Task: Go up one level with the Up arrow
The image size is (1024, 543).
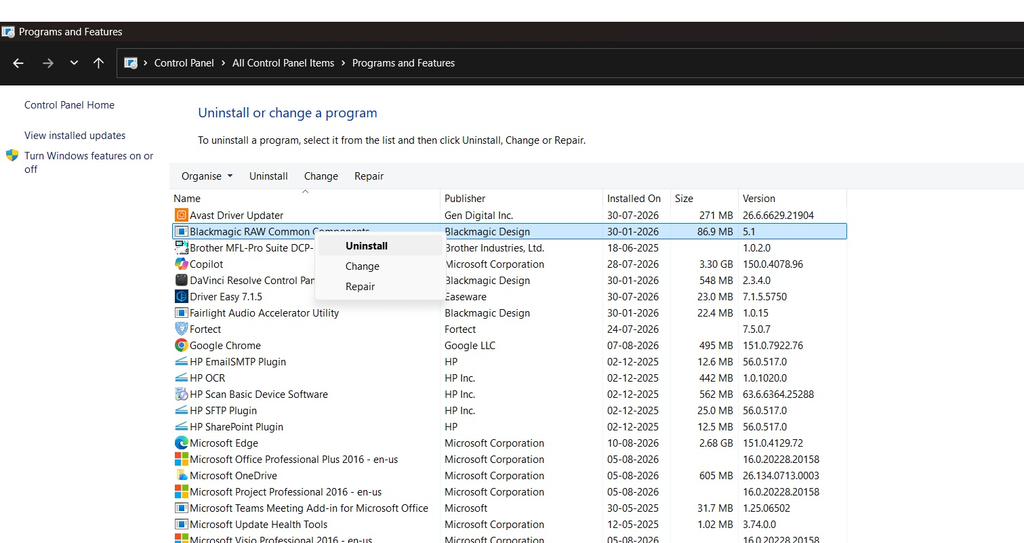Action: tap(99, 63)
